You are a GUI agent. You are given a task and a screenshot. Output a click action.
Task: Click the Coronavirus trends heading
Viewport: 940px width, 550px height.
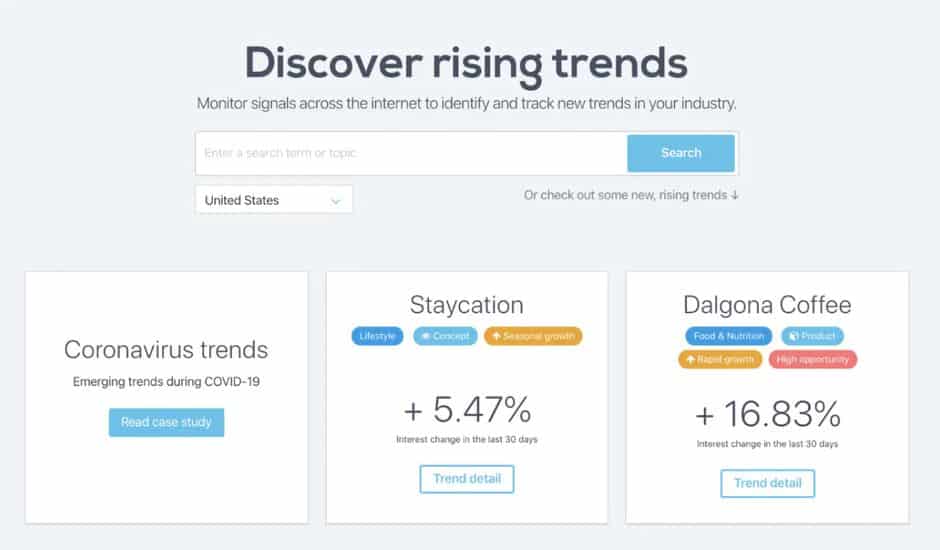point(166,350)
